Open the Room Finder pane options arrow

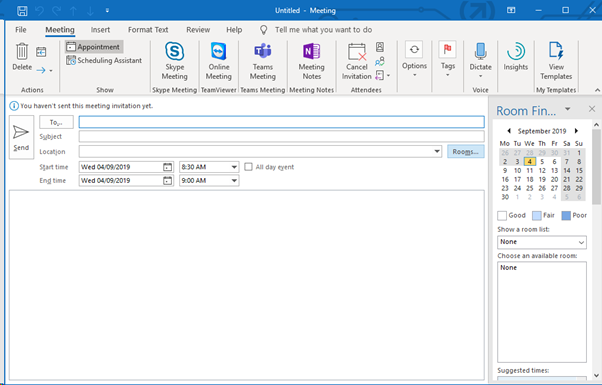pos(567,109)
